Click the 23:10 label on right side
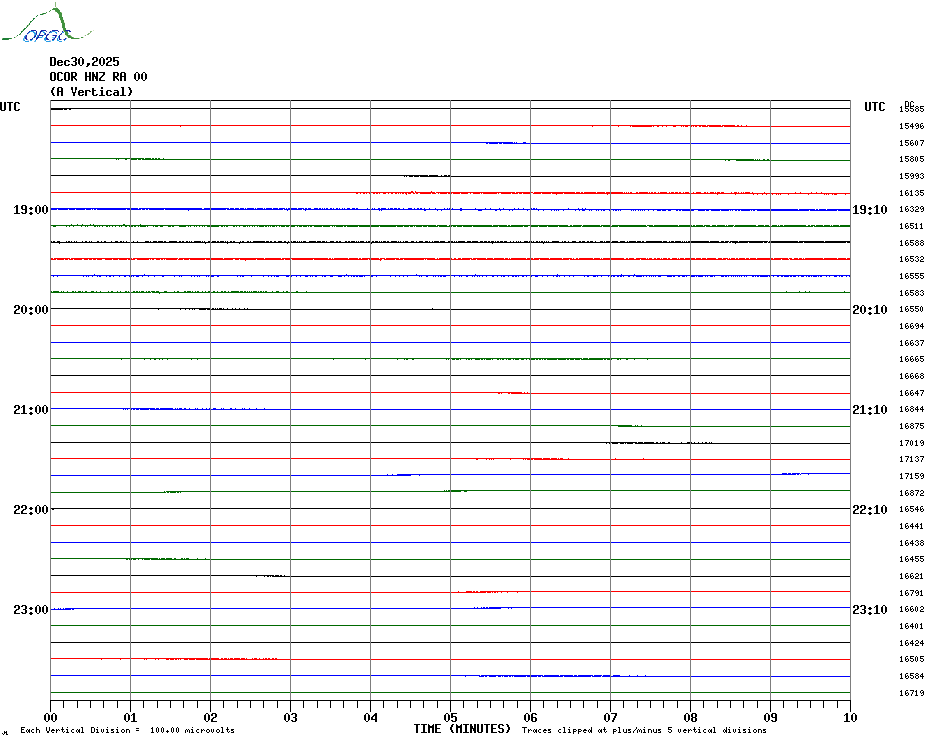 pos(869,610)
